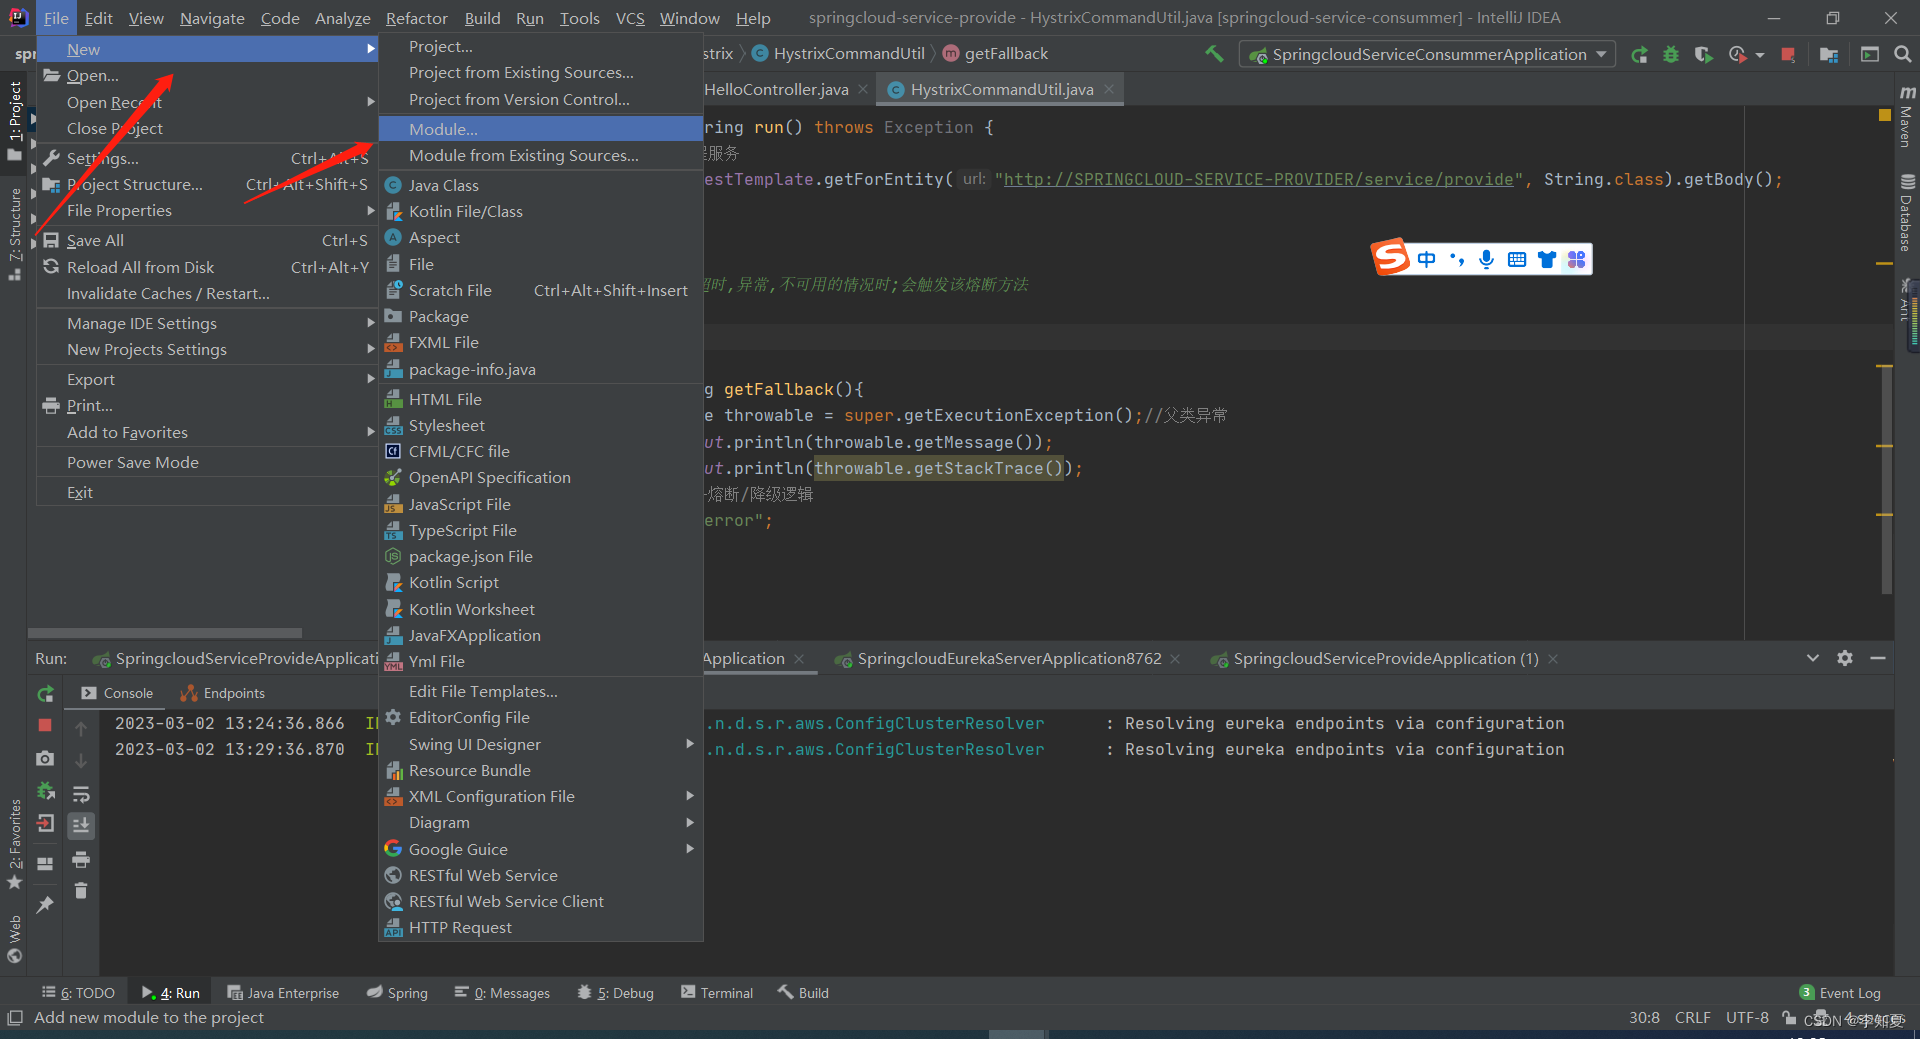Open the Event Log
The width and height of the screenshot is (1920, 1039).
[x=1849, y=992]
